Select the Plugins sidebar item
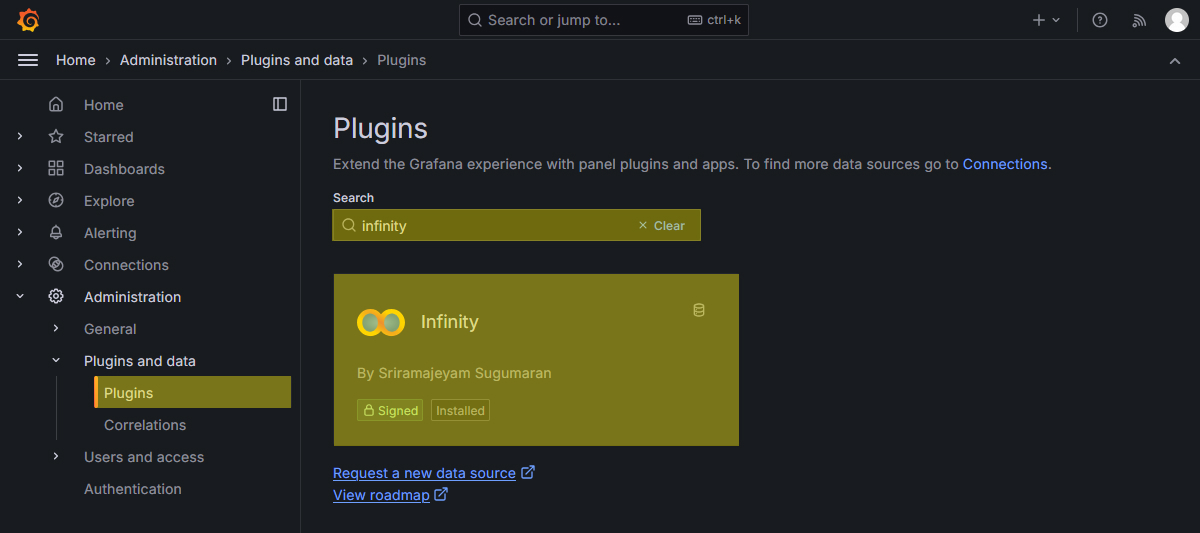Screen dimensions: 1200x533 193,393
